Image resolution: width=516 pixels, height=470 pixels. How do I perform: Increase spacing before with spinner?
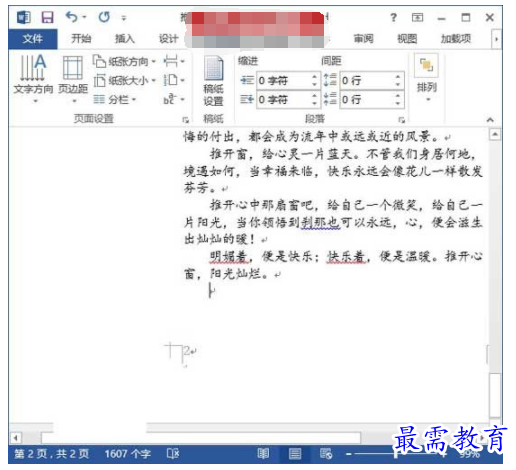(x=398, y=76)
